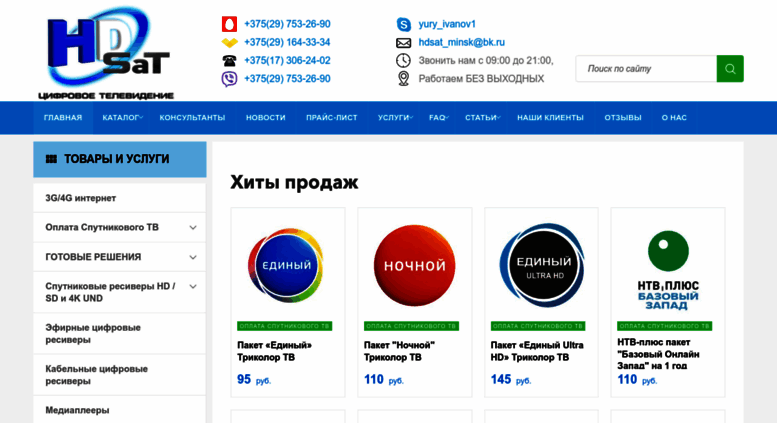Click price 95 руб.
This screenshot has height=423, width=777.
(254, 380)
